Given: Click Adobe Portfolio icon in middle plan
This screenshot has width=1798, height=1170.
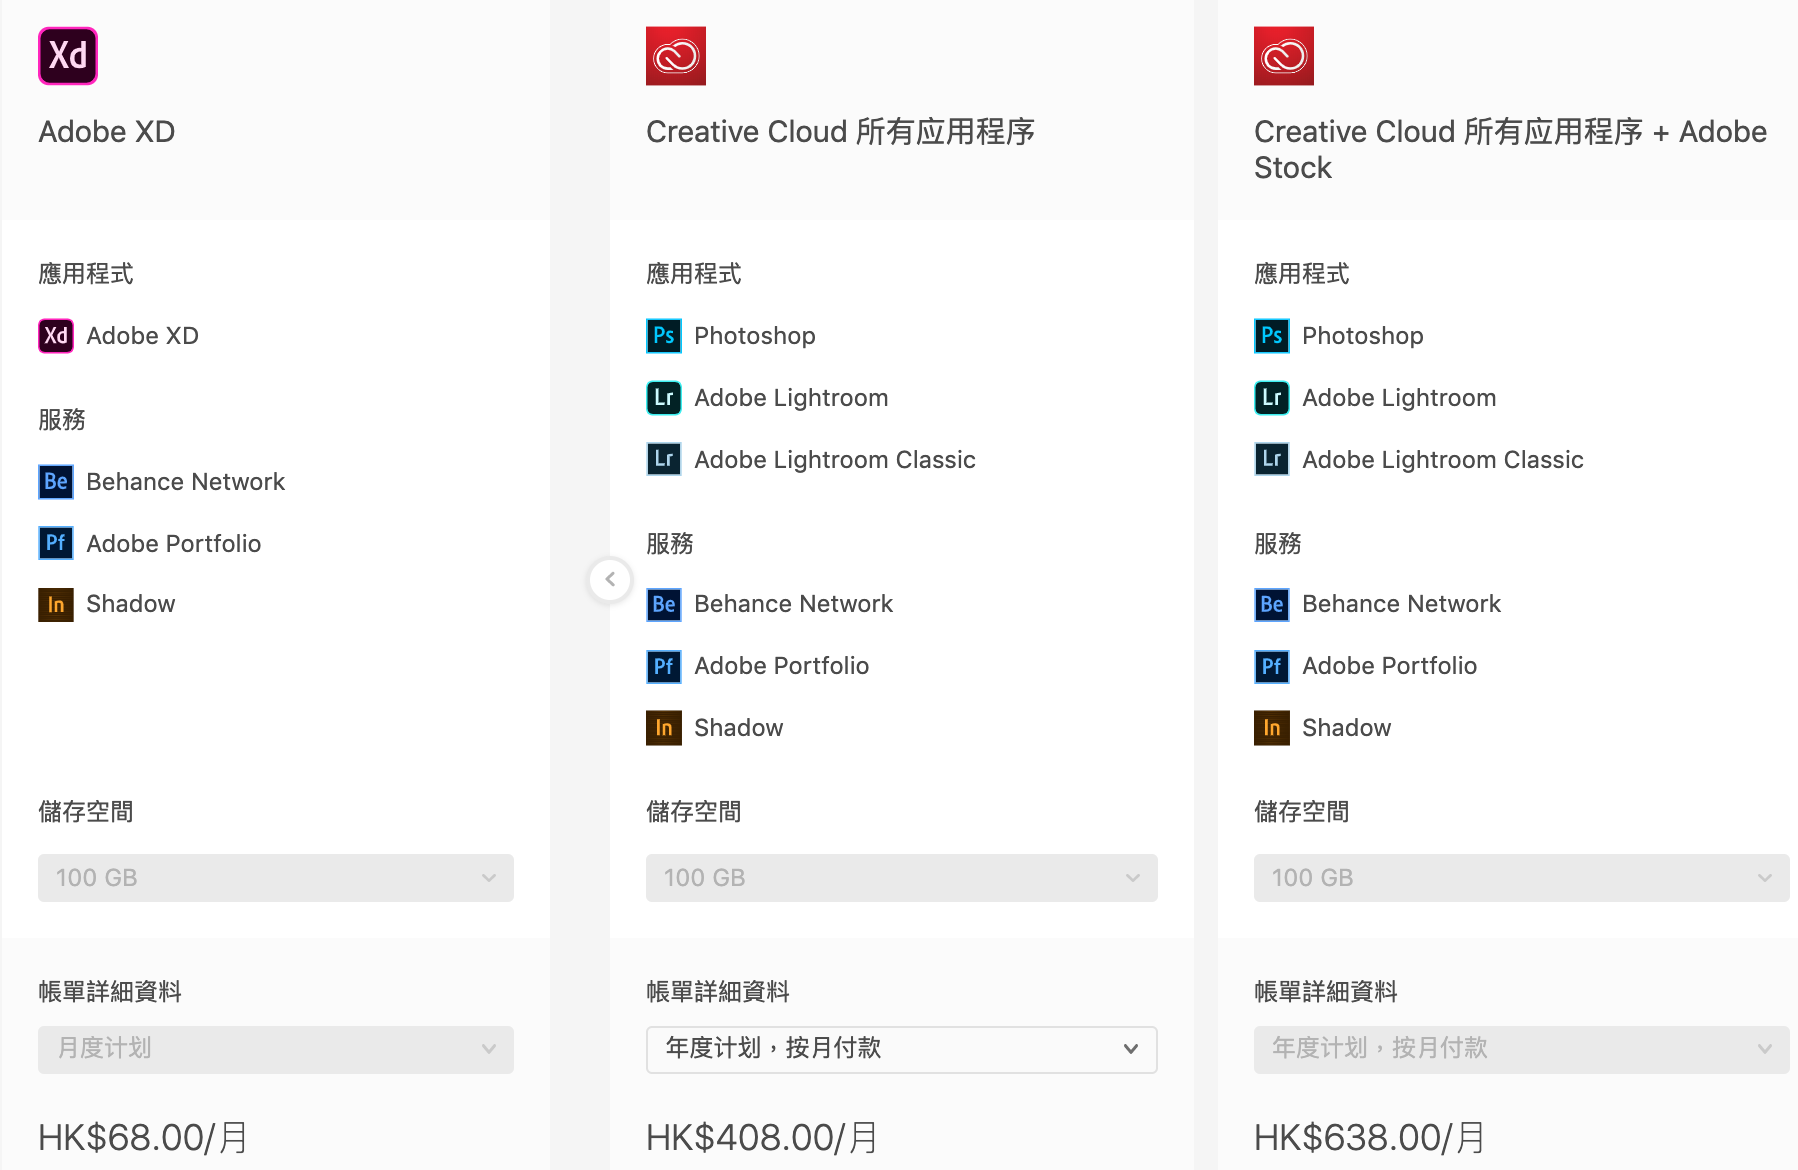Looking at the screenshot, I should pyautogui.click(x=664, y=666).
